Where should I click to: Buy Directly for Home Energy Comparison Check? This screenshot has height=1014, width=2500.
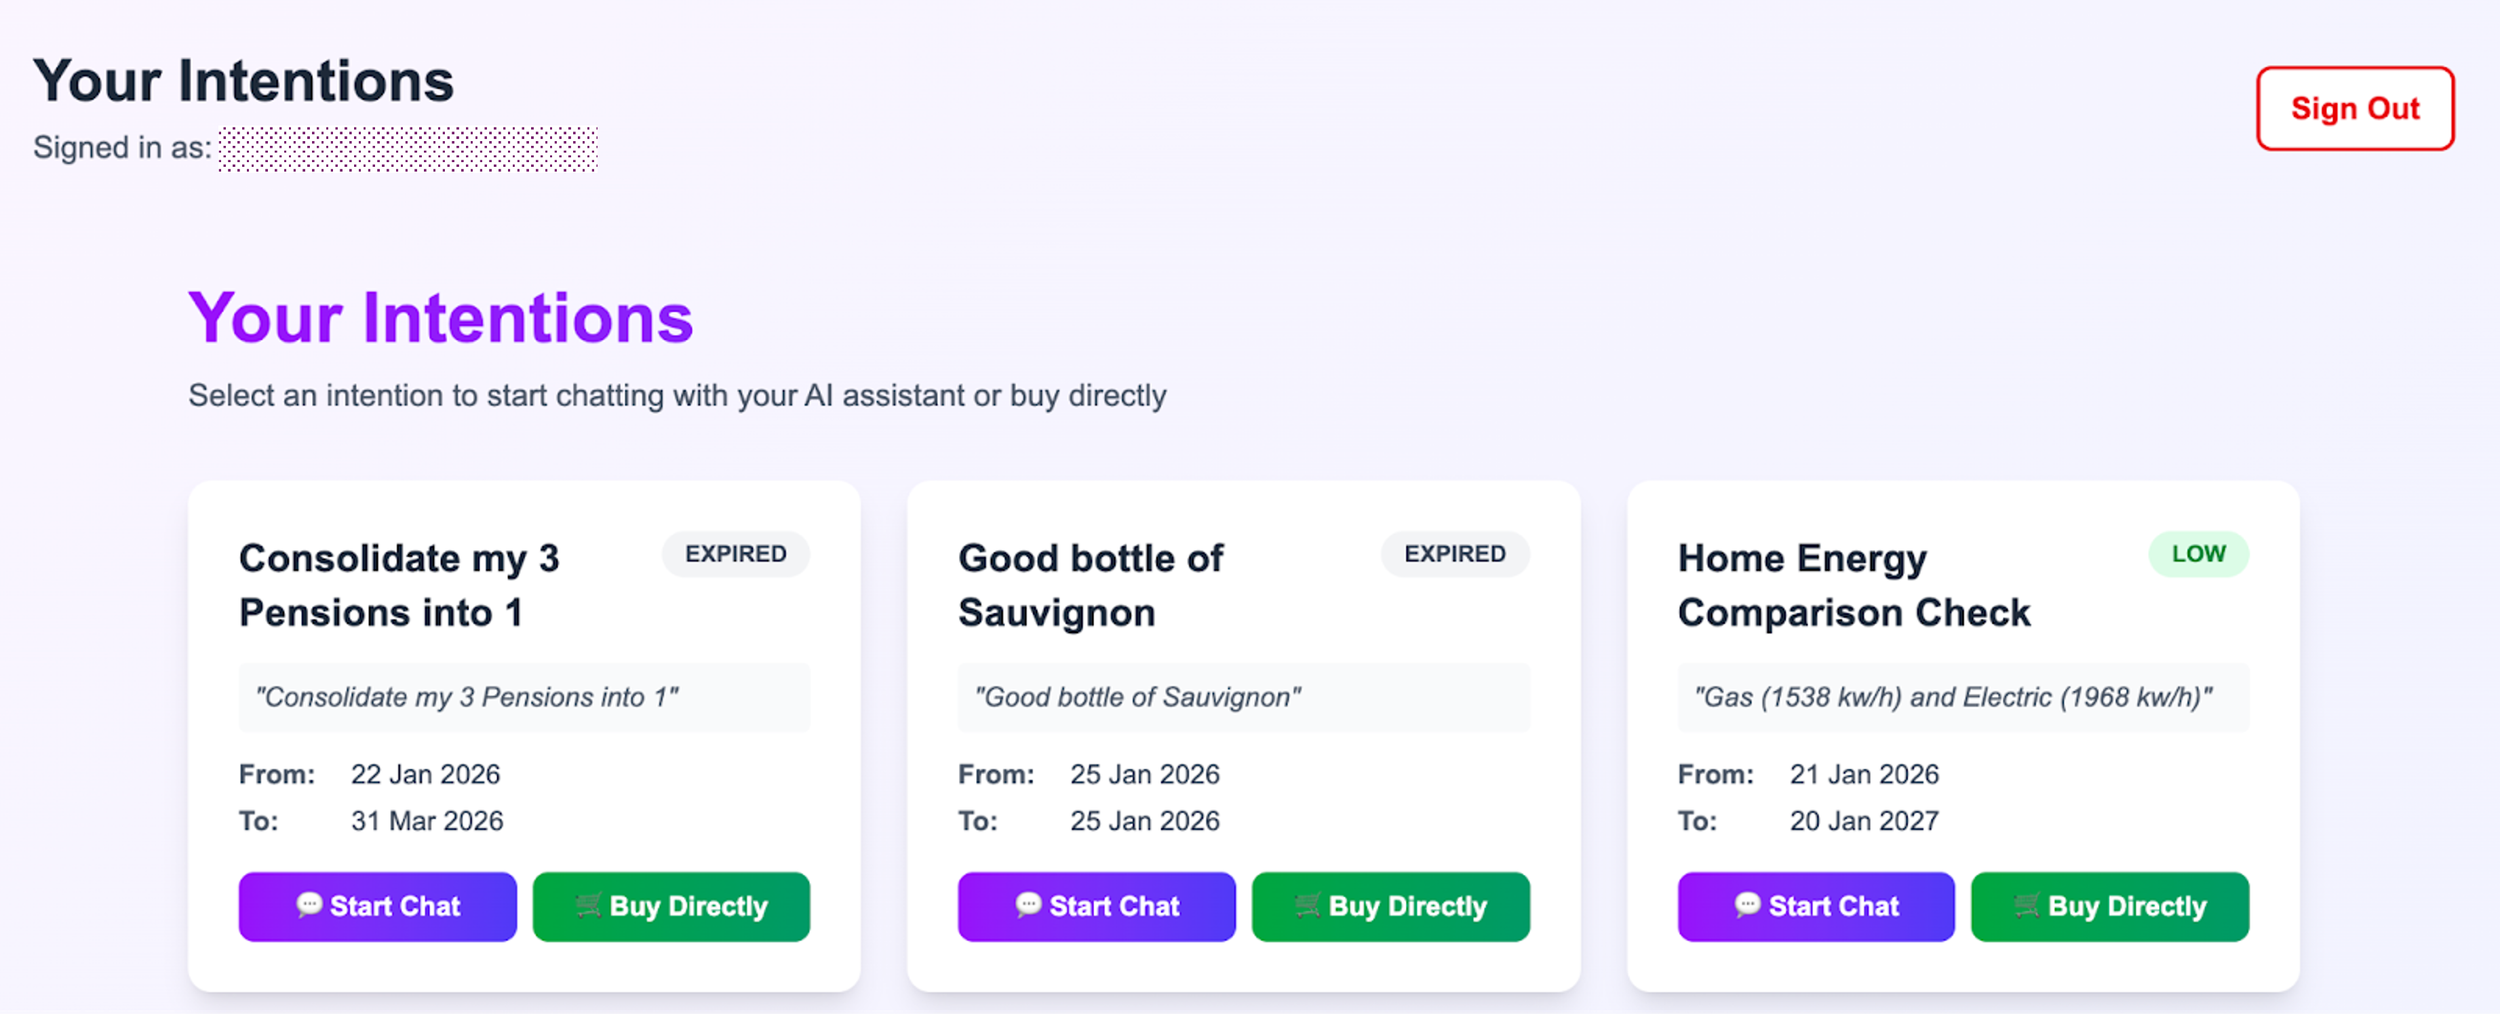(2109, 907)
